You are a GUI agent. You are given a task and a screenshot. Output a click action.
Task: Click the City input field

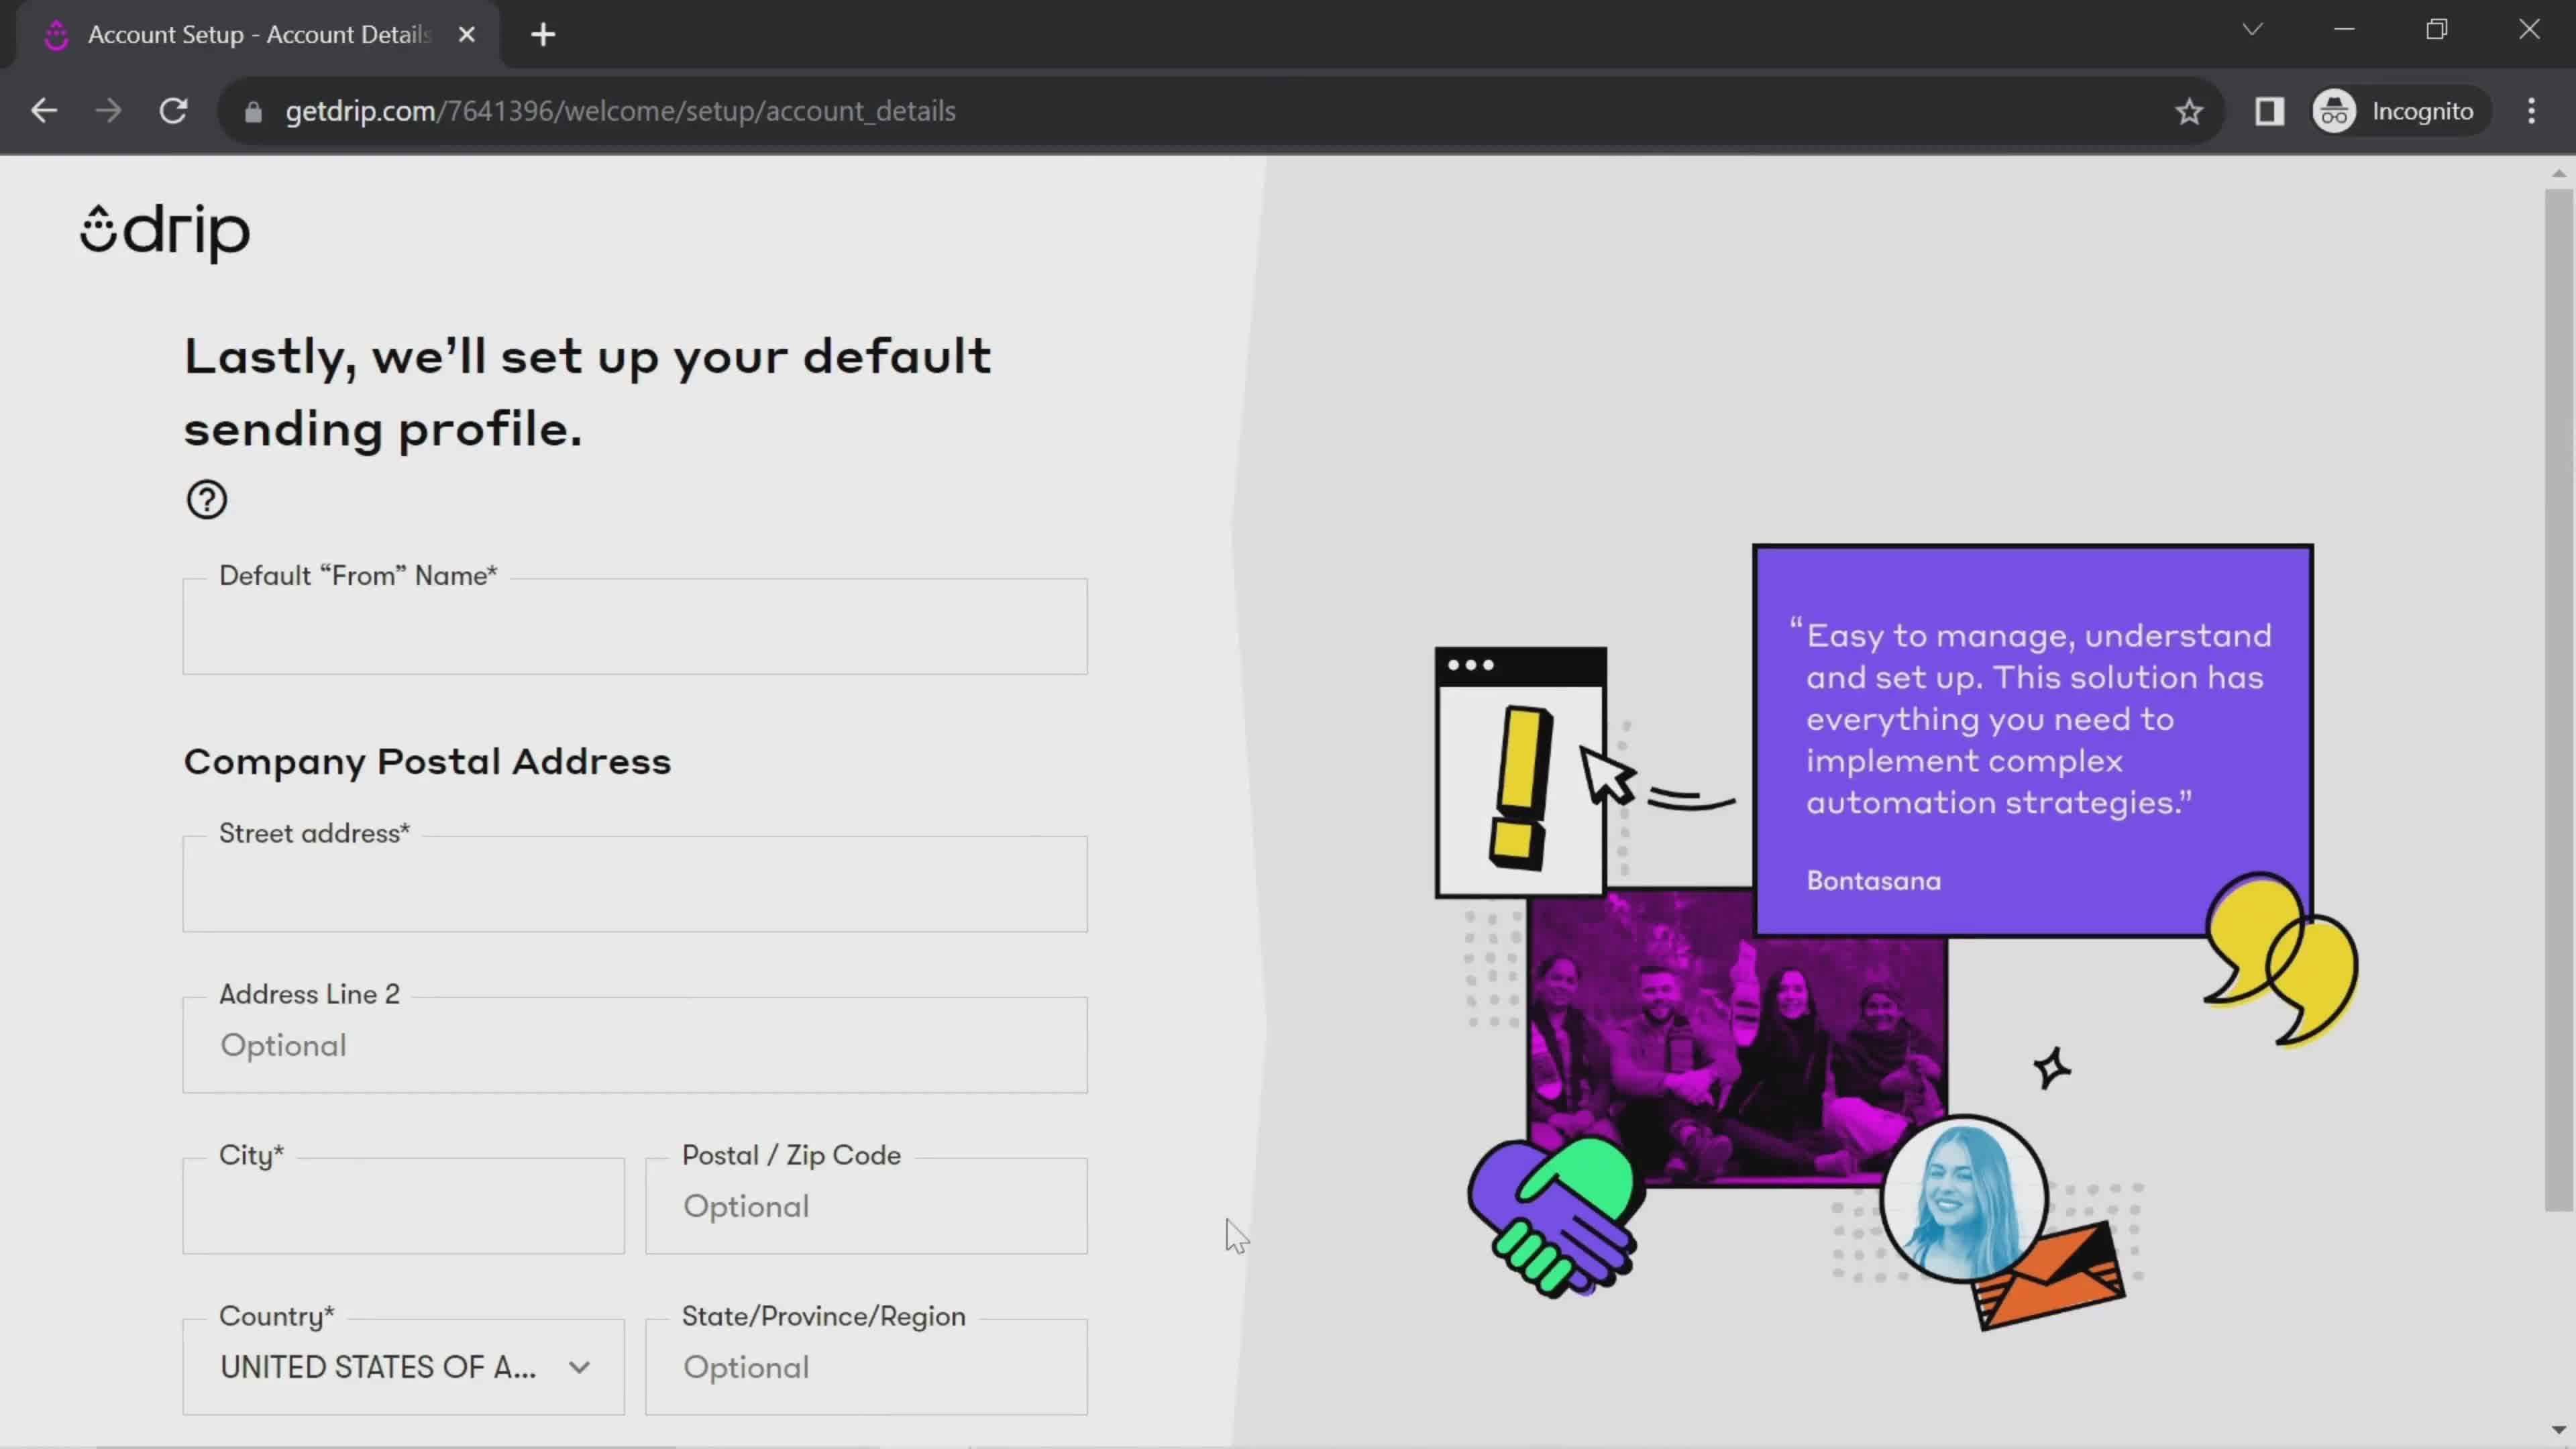coord(403,1205)
